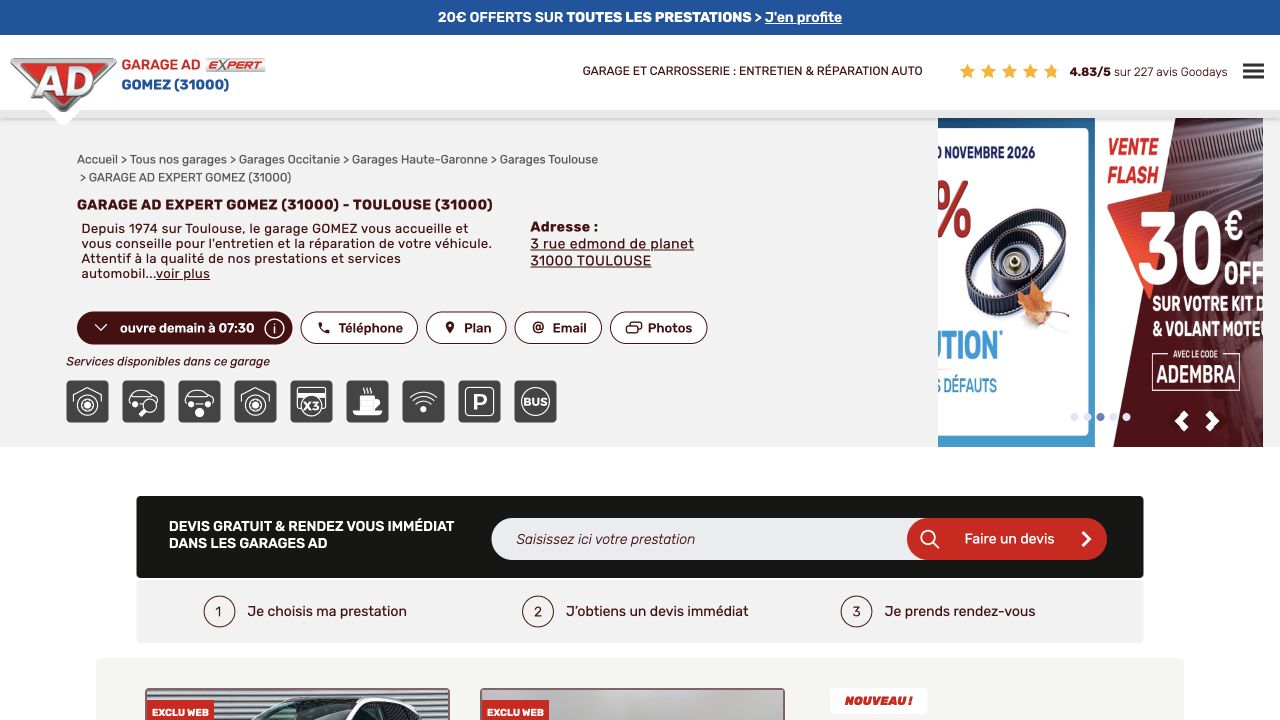Click the parking service icon

pos(479,402)
